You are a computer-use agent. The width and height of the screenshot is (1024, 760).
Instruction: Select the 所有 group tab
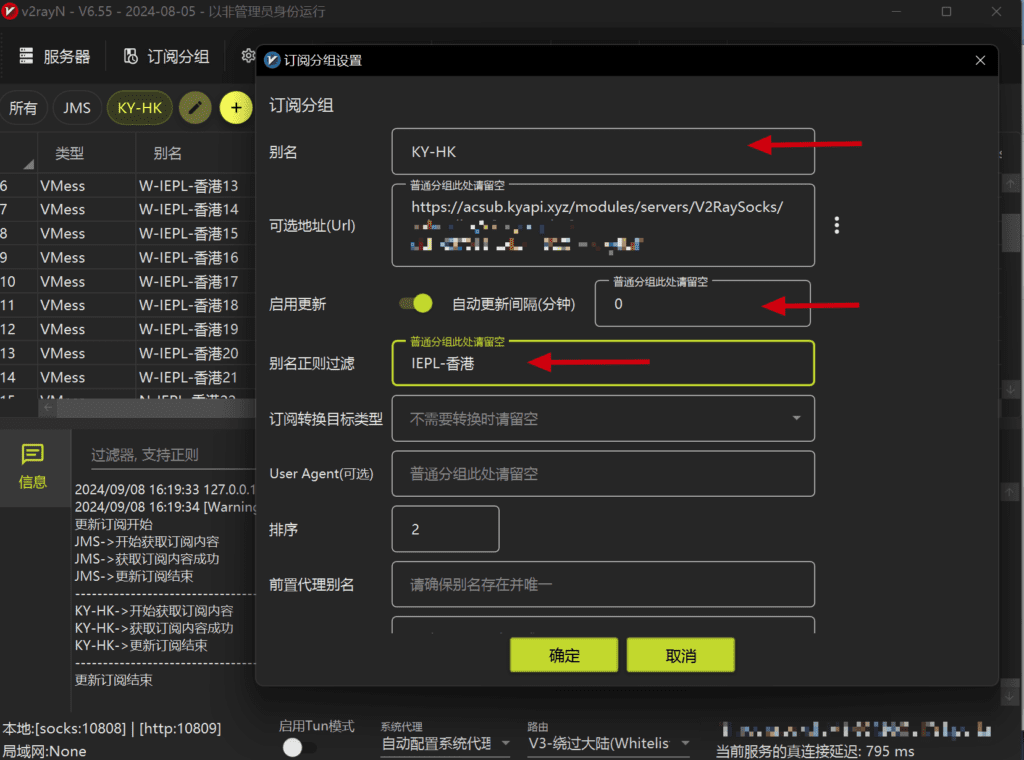pyautogui.click(x=23, y=108)
